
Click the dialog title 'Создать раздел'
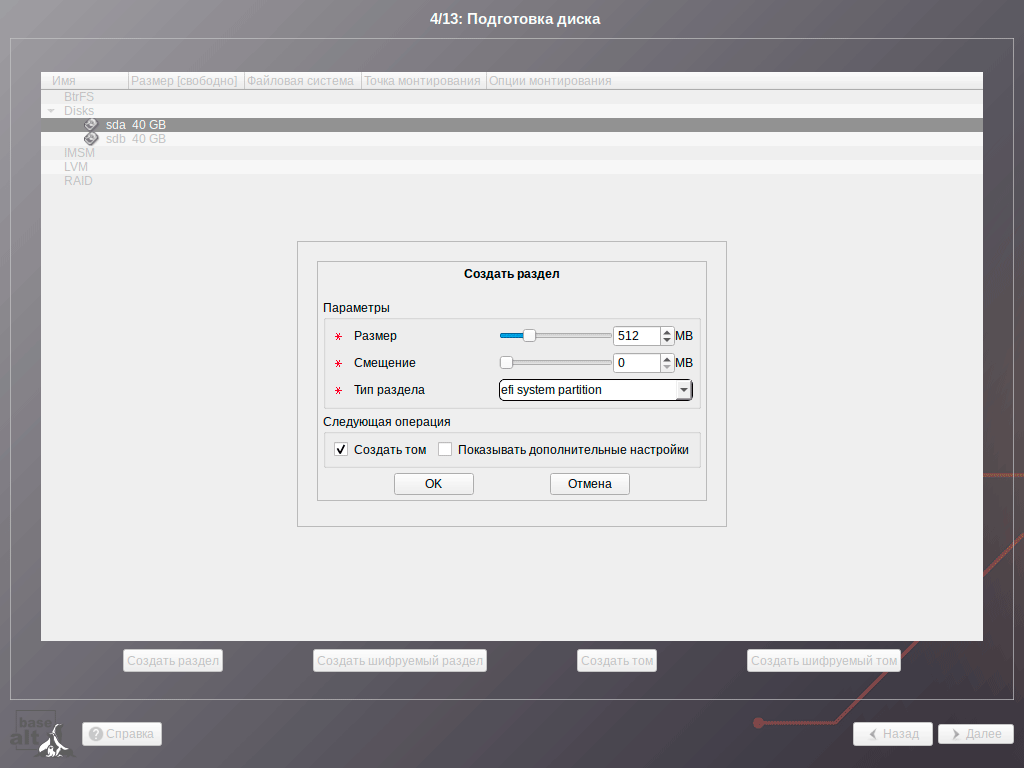(x=511, y=274)
